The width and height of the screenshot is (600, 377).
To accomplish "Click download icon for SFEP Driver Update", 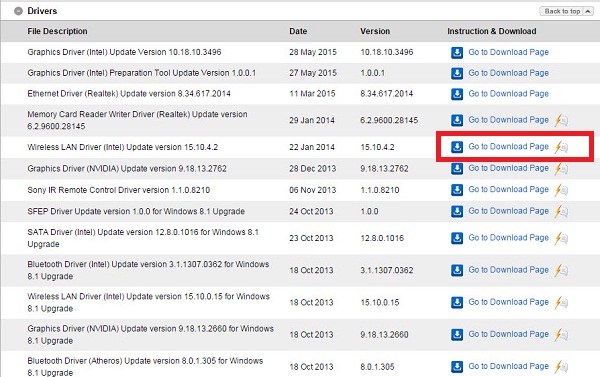I will pos(457,211).
